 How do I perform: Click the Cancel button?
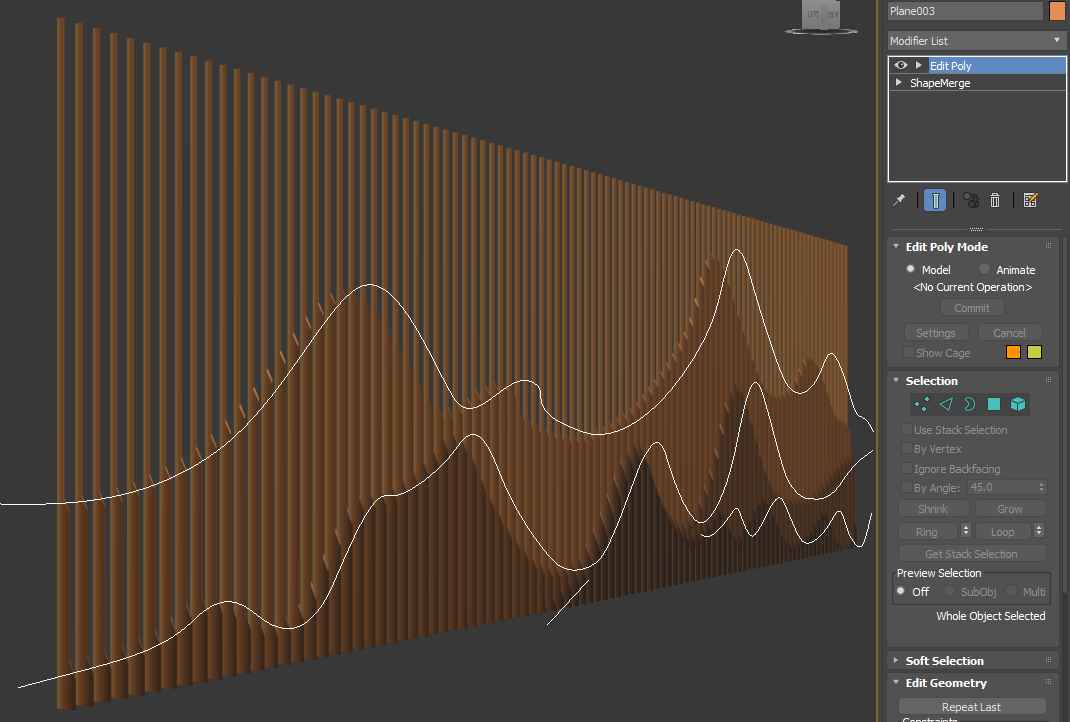pos(1009,333)
